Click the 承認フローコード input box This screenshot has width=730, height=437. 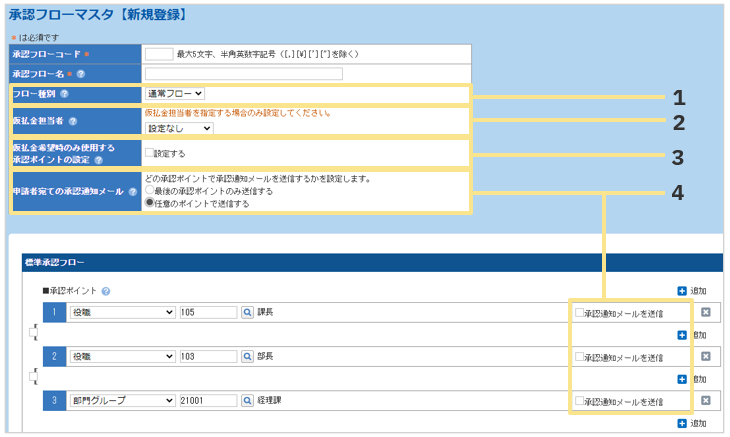click(x=158, y=54)
